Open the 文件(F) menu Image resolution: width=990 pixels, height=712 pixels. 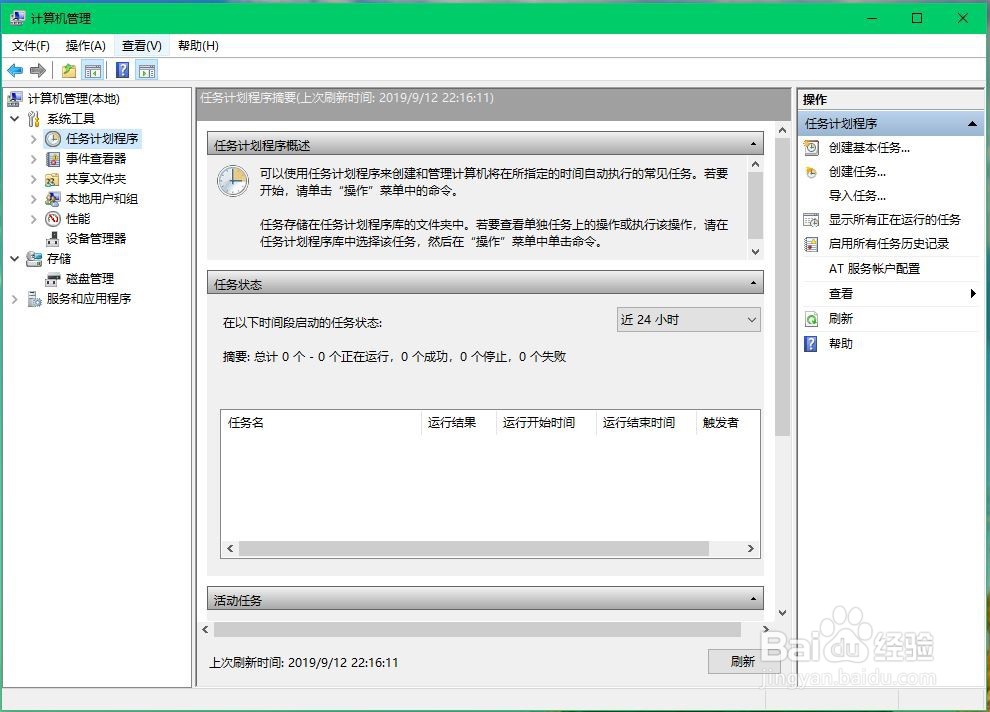[30, 45]
